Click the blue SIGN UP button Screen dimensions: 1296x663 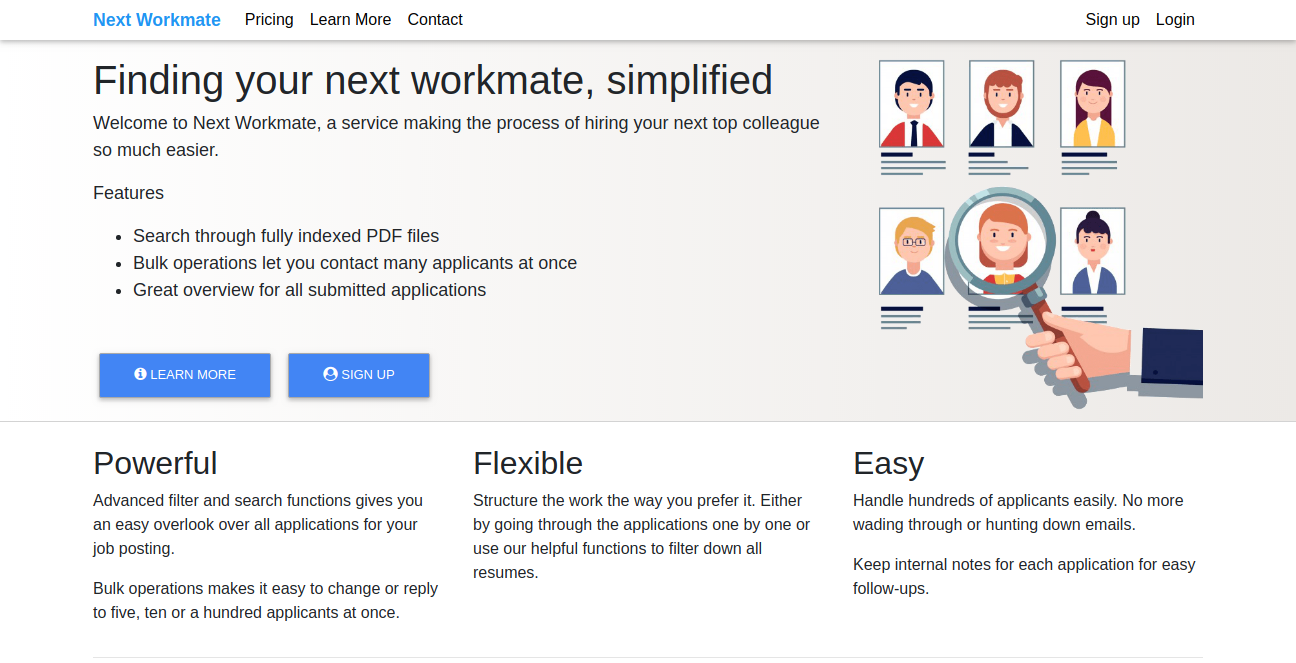[x=359, y=375]
